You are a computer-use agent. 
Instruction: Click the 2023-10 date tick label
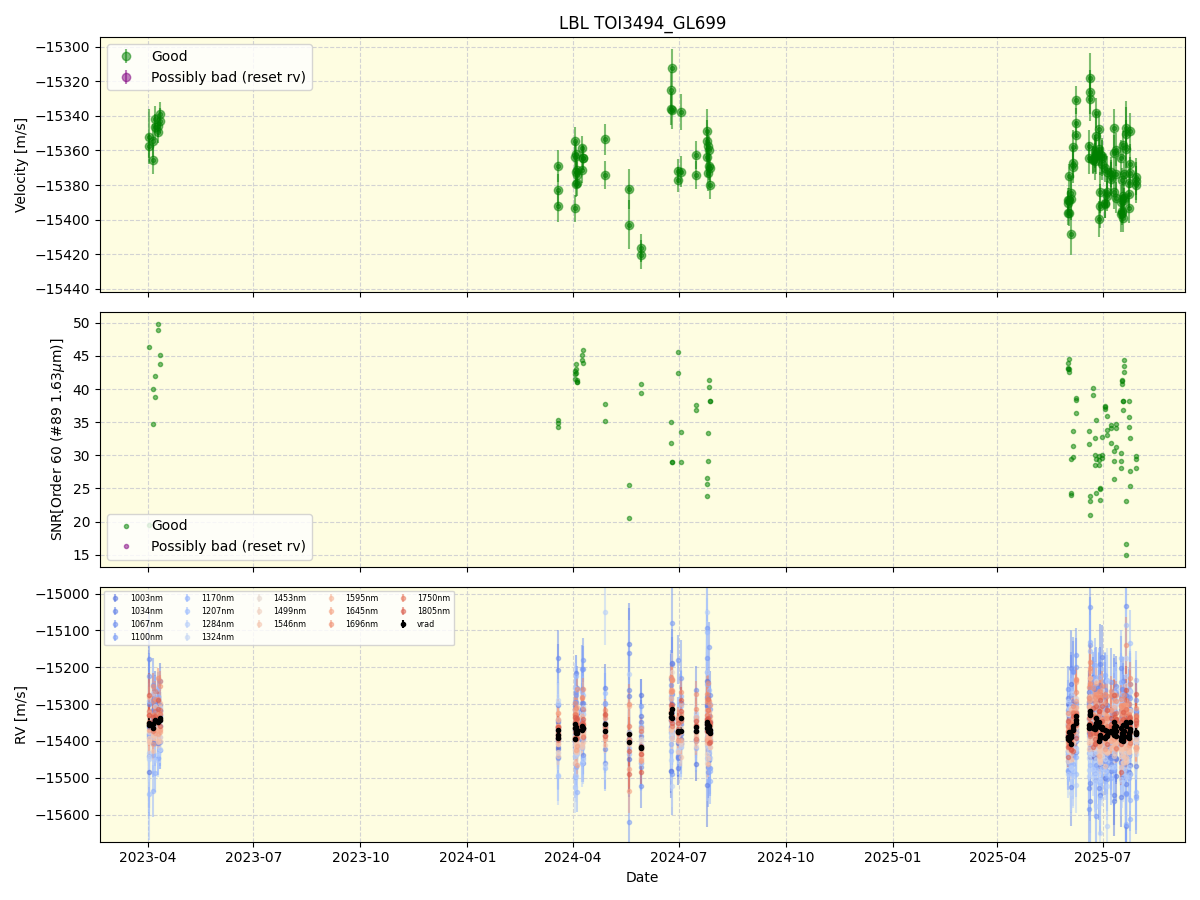coord(360,857)
